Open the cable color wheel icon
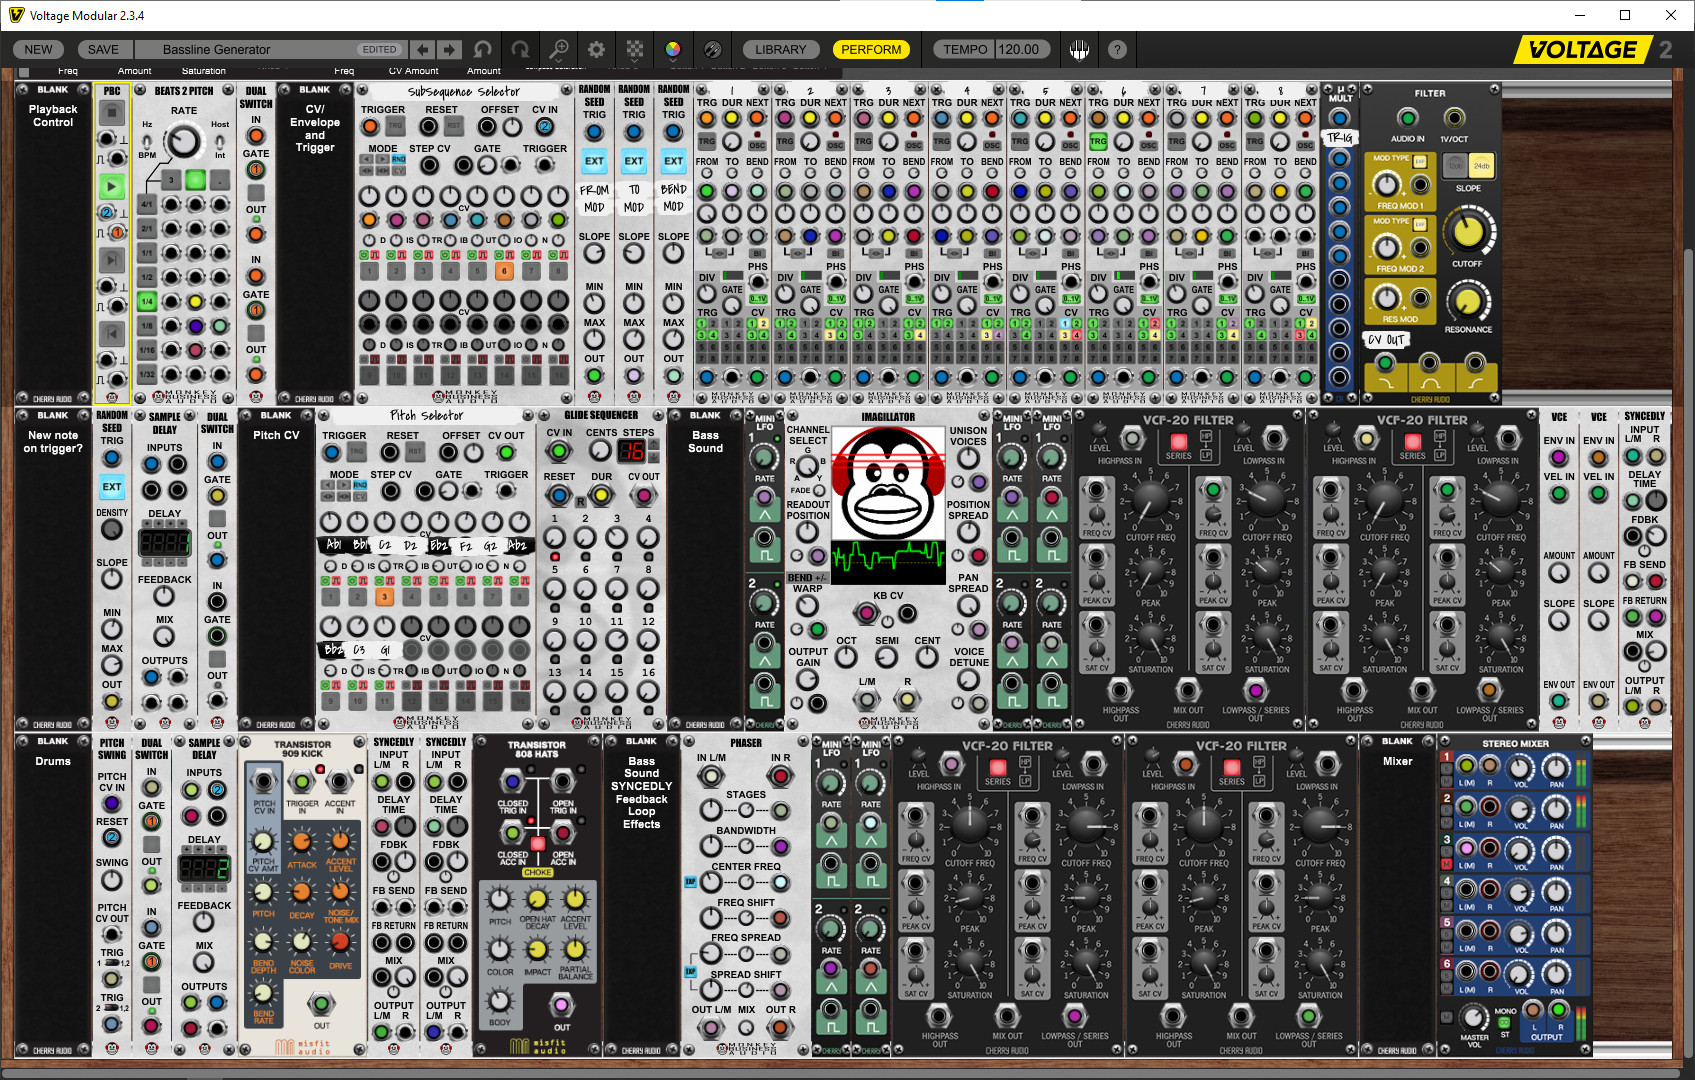 (x=673, y=49)
